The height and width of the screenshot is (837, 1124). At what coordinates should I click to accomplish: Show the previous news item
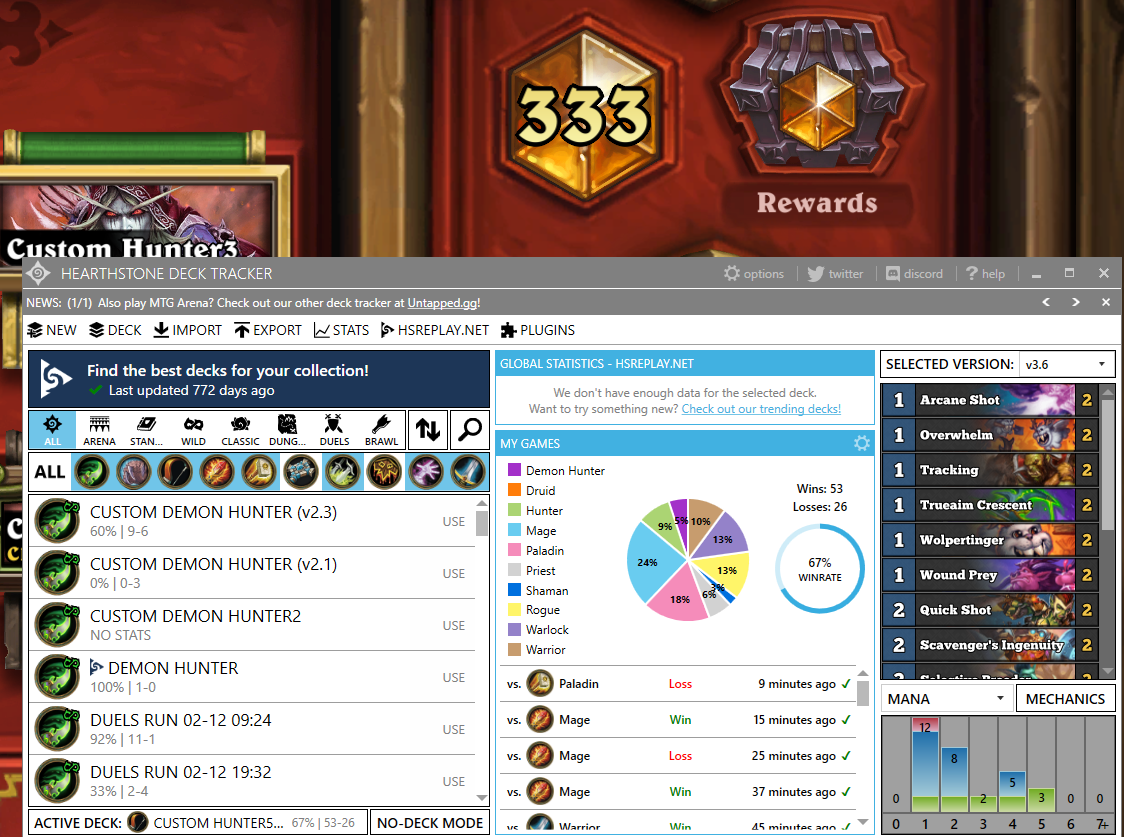pyautogui.click(x=1046, y=302)
